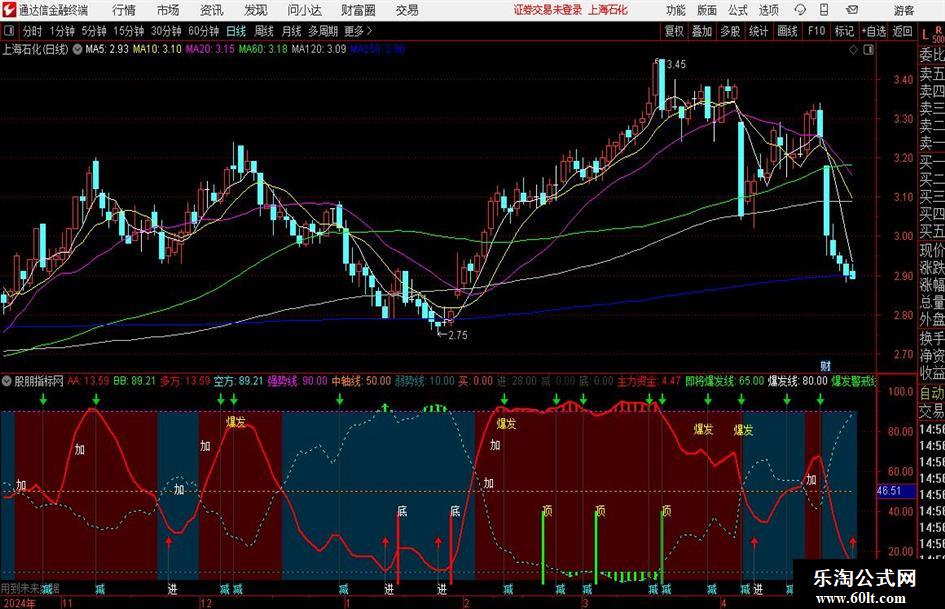Click 证券交易未登录 login link
945x609 pixels.
pos(548,10)
